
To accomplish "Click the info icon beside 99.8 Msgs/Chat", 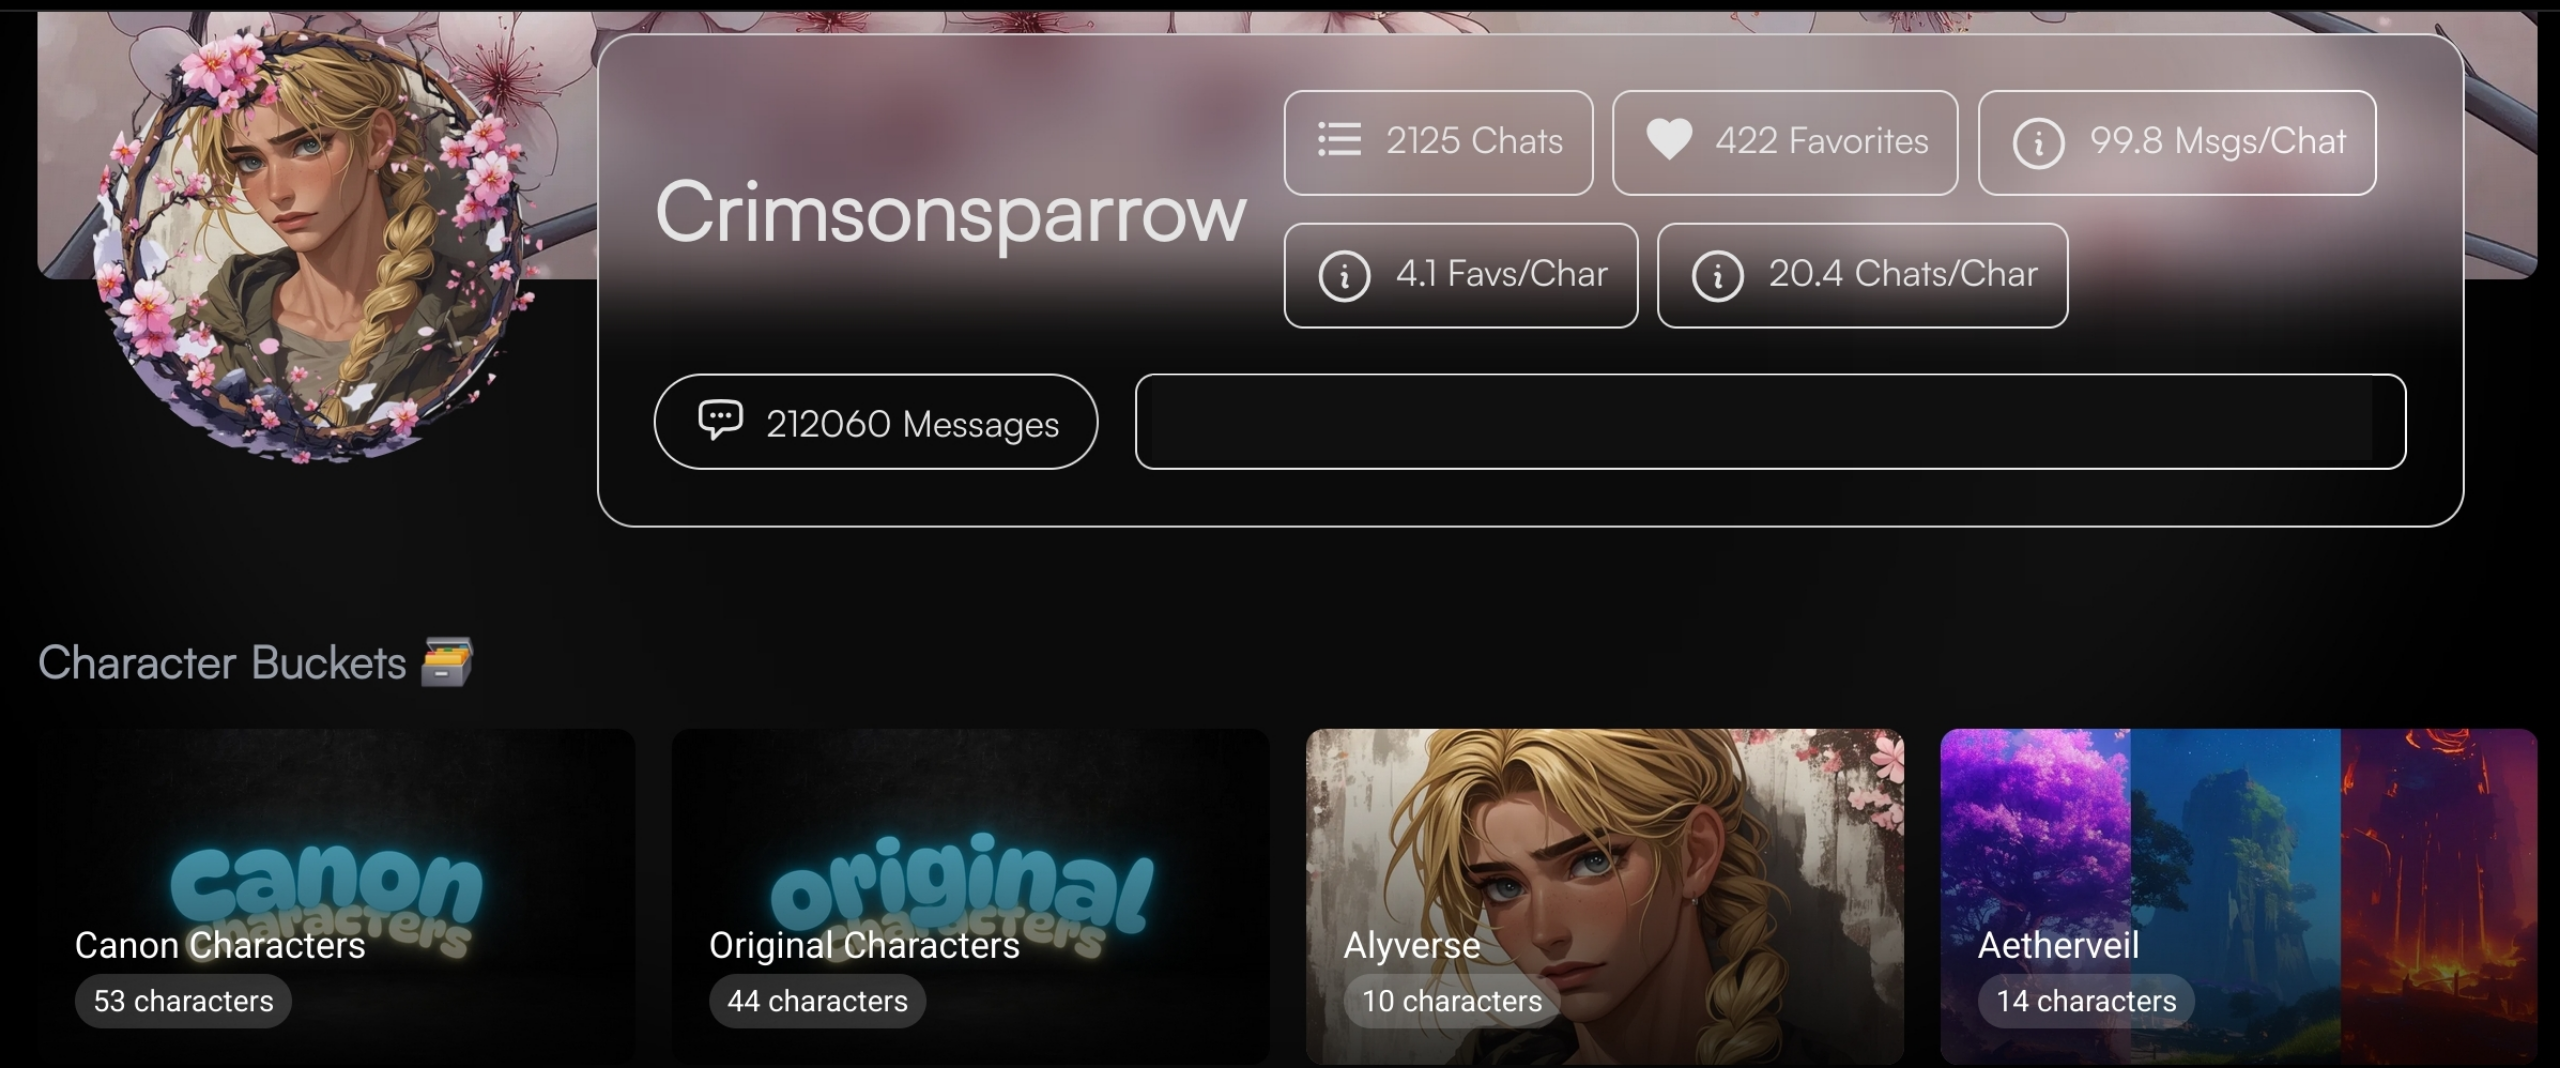I will pyautogui.click(x=2038, y=143).
